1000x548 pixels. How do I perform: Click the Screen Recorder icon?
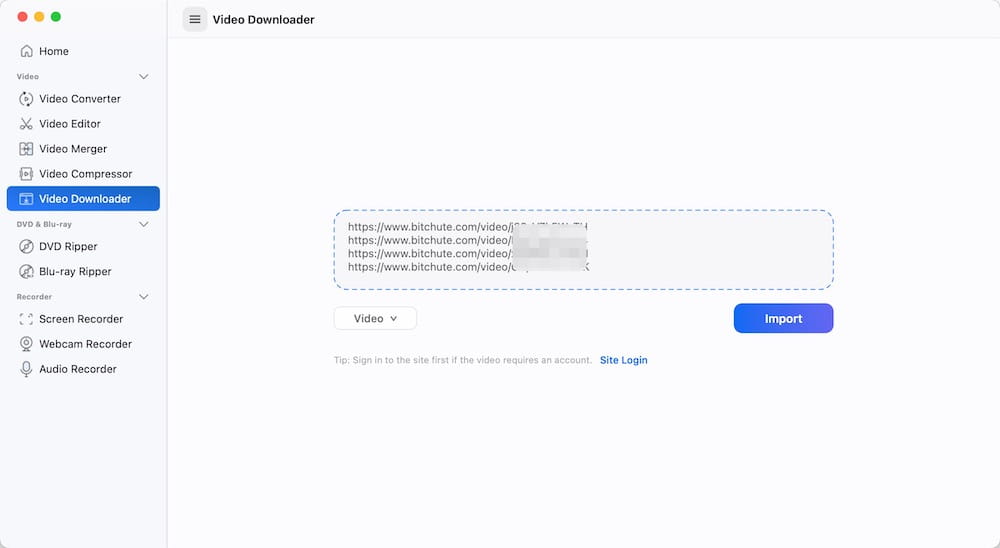(26, 319)
